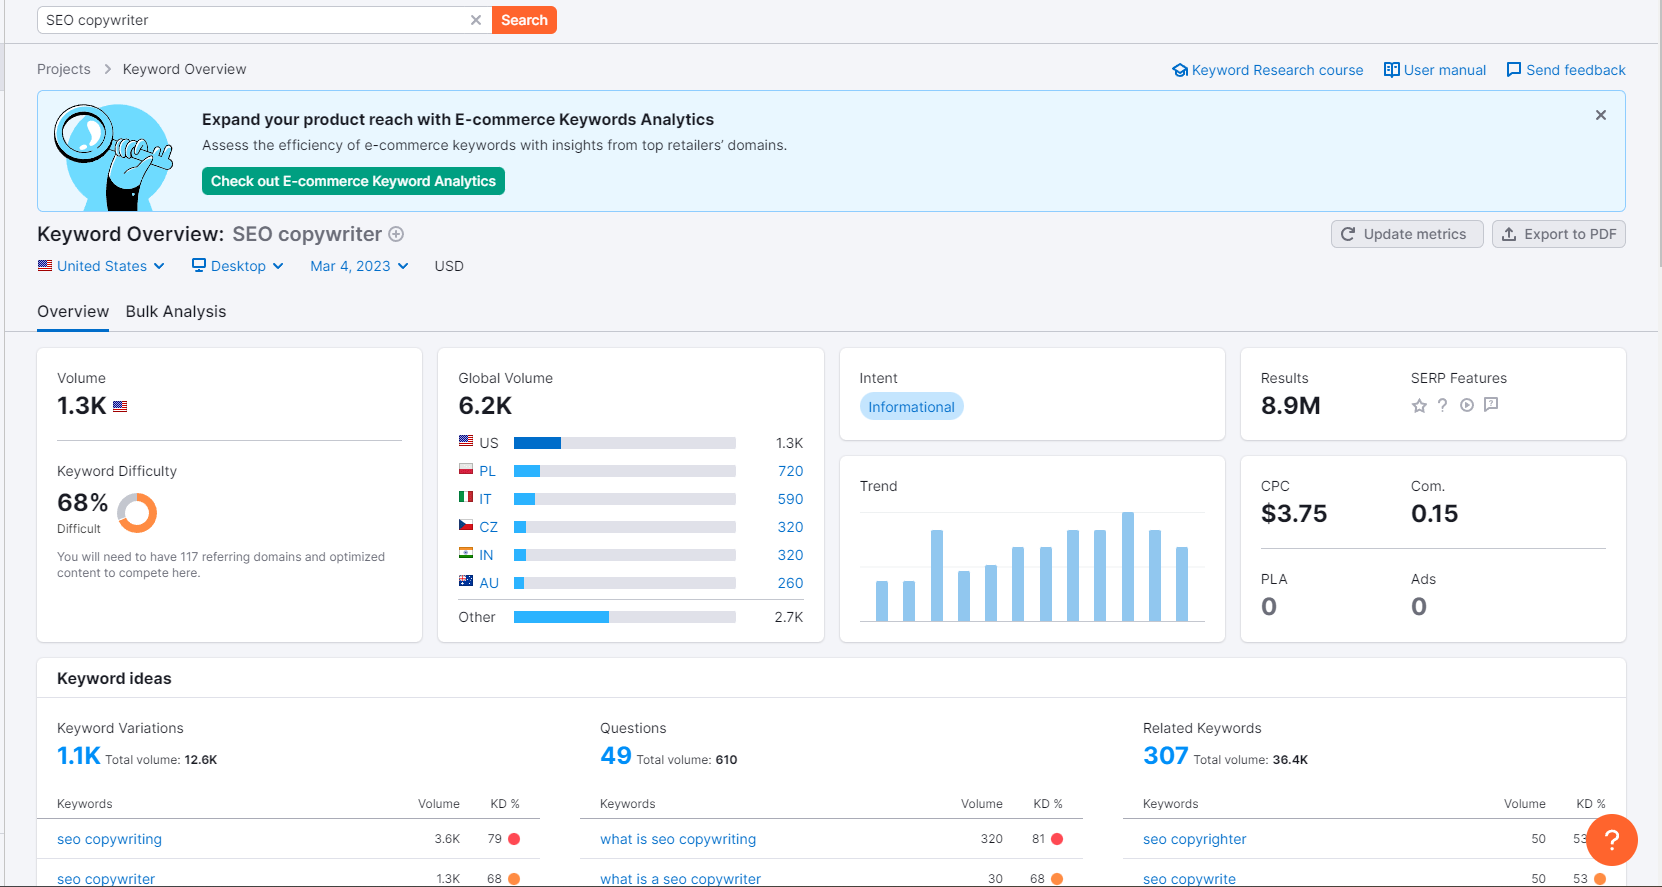Click the PL country volume link
Image resolution: width=1662 pixels, height=887 pixels.
pyautogui.click(x=487, y=471)
